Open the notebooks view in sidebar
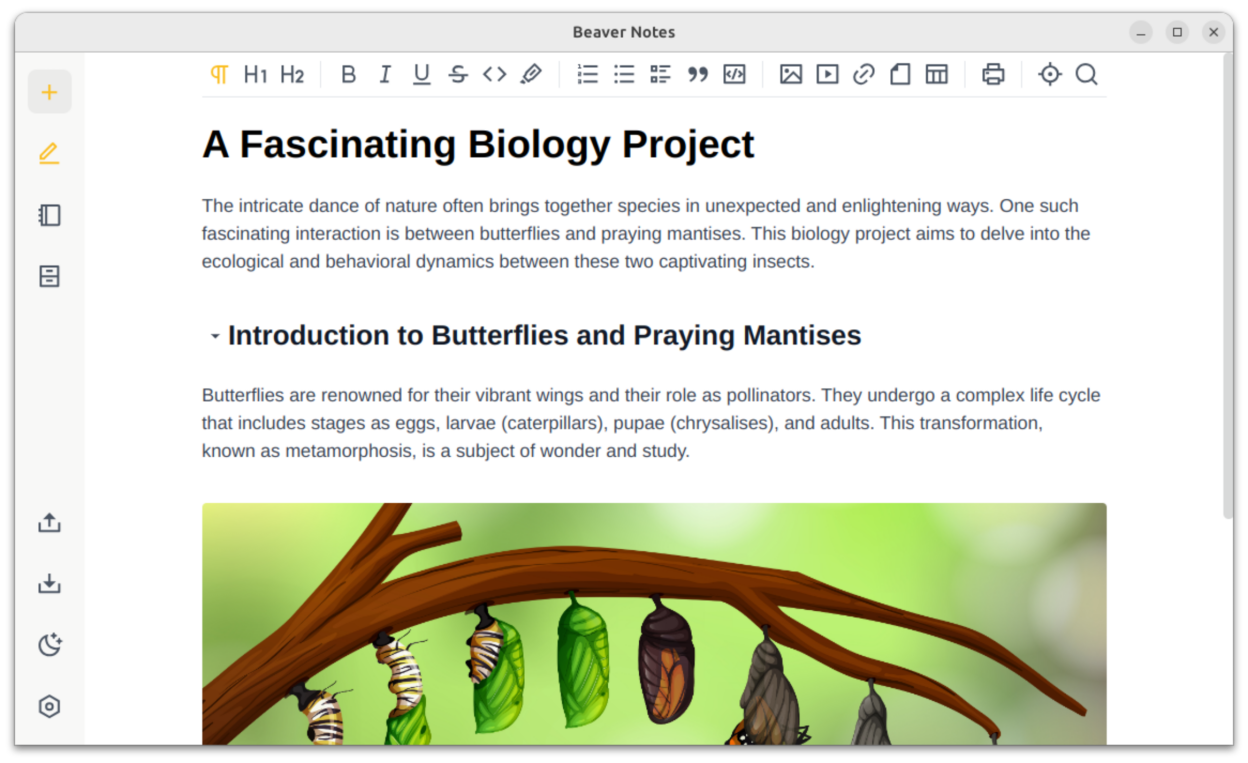This screenshot has width=1248, height=763. click(49, 215)
